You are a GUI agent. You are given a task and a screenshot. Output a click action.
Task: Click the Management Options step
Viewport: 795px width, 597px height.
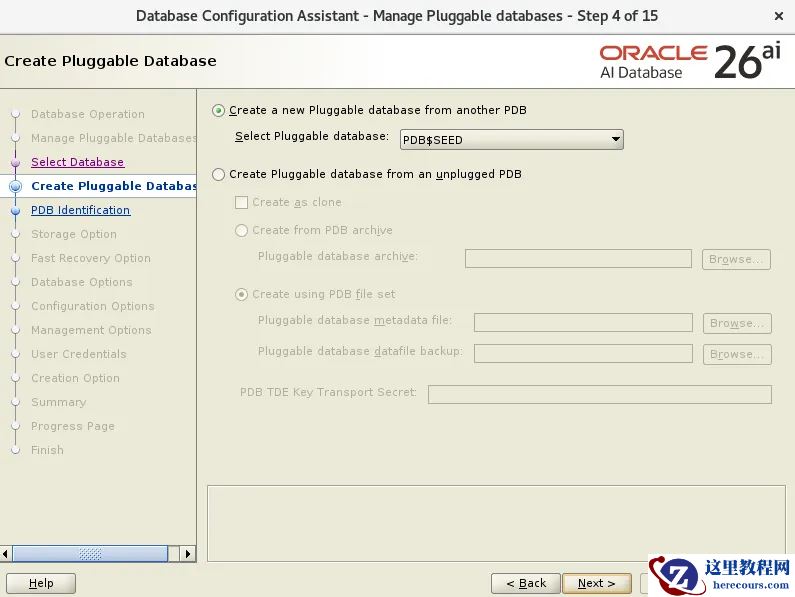(91, 330)
